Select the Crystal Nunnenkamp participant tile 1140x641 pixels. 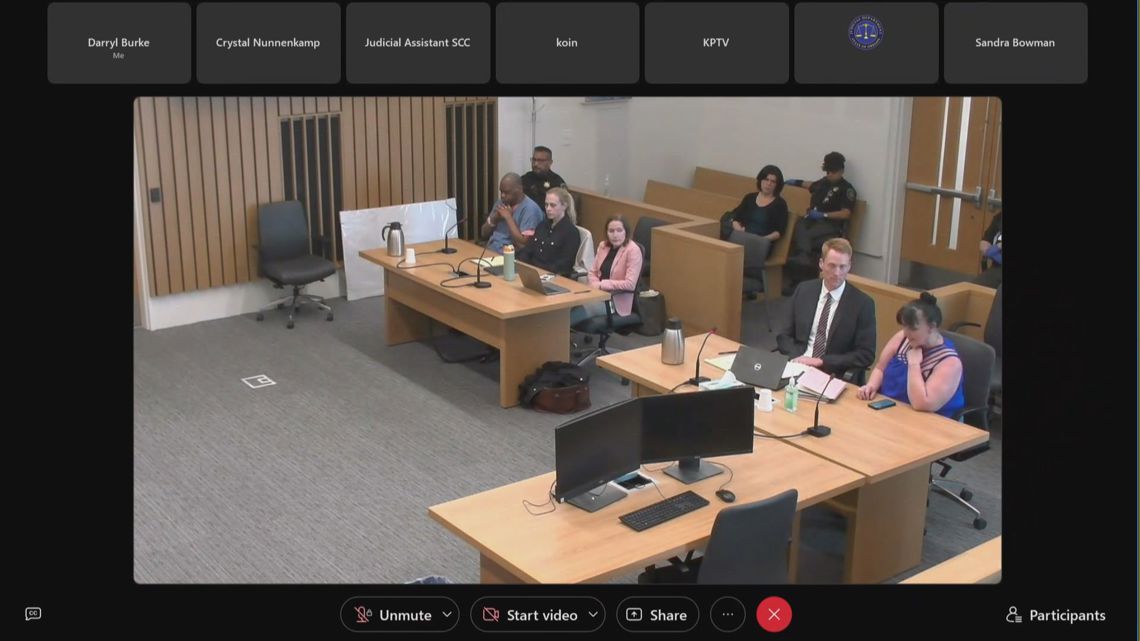coord(268,42)
